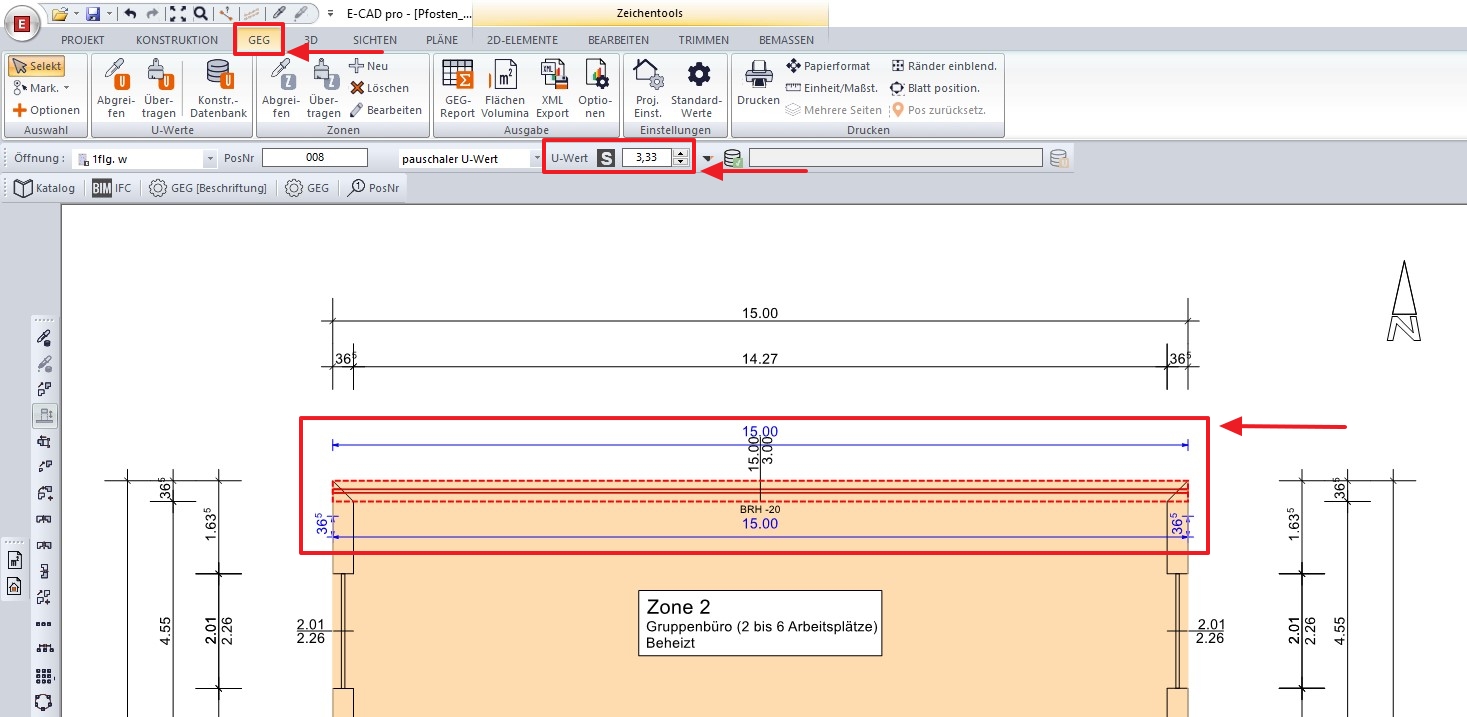Open the BEMASSEN ribbon tab
Image resolution: width=1467 pixels, height=717 pixels.
(787, 40)
